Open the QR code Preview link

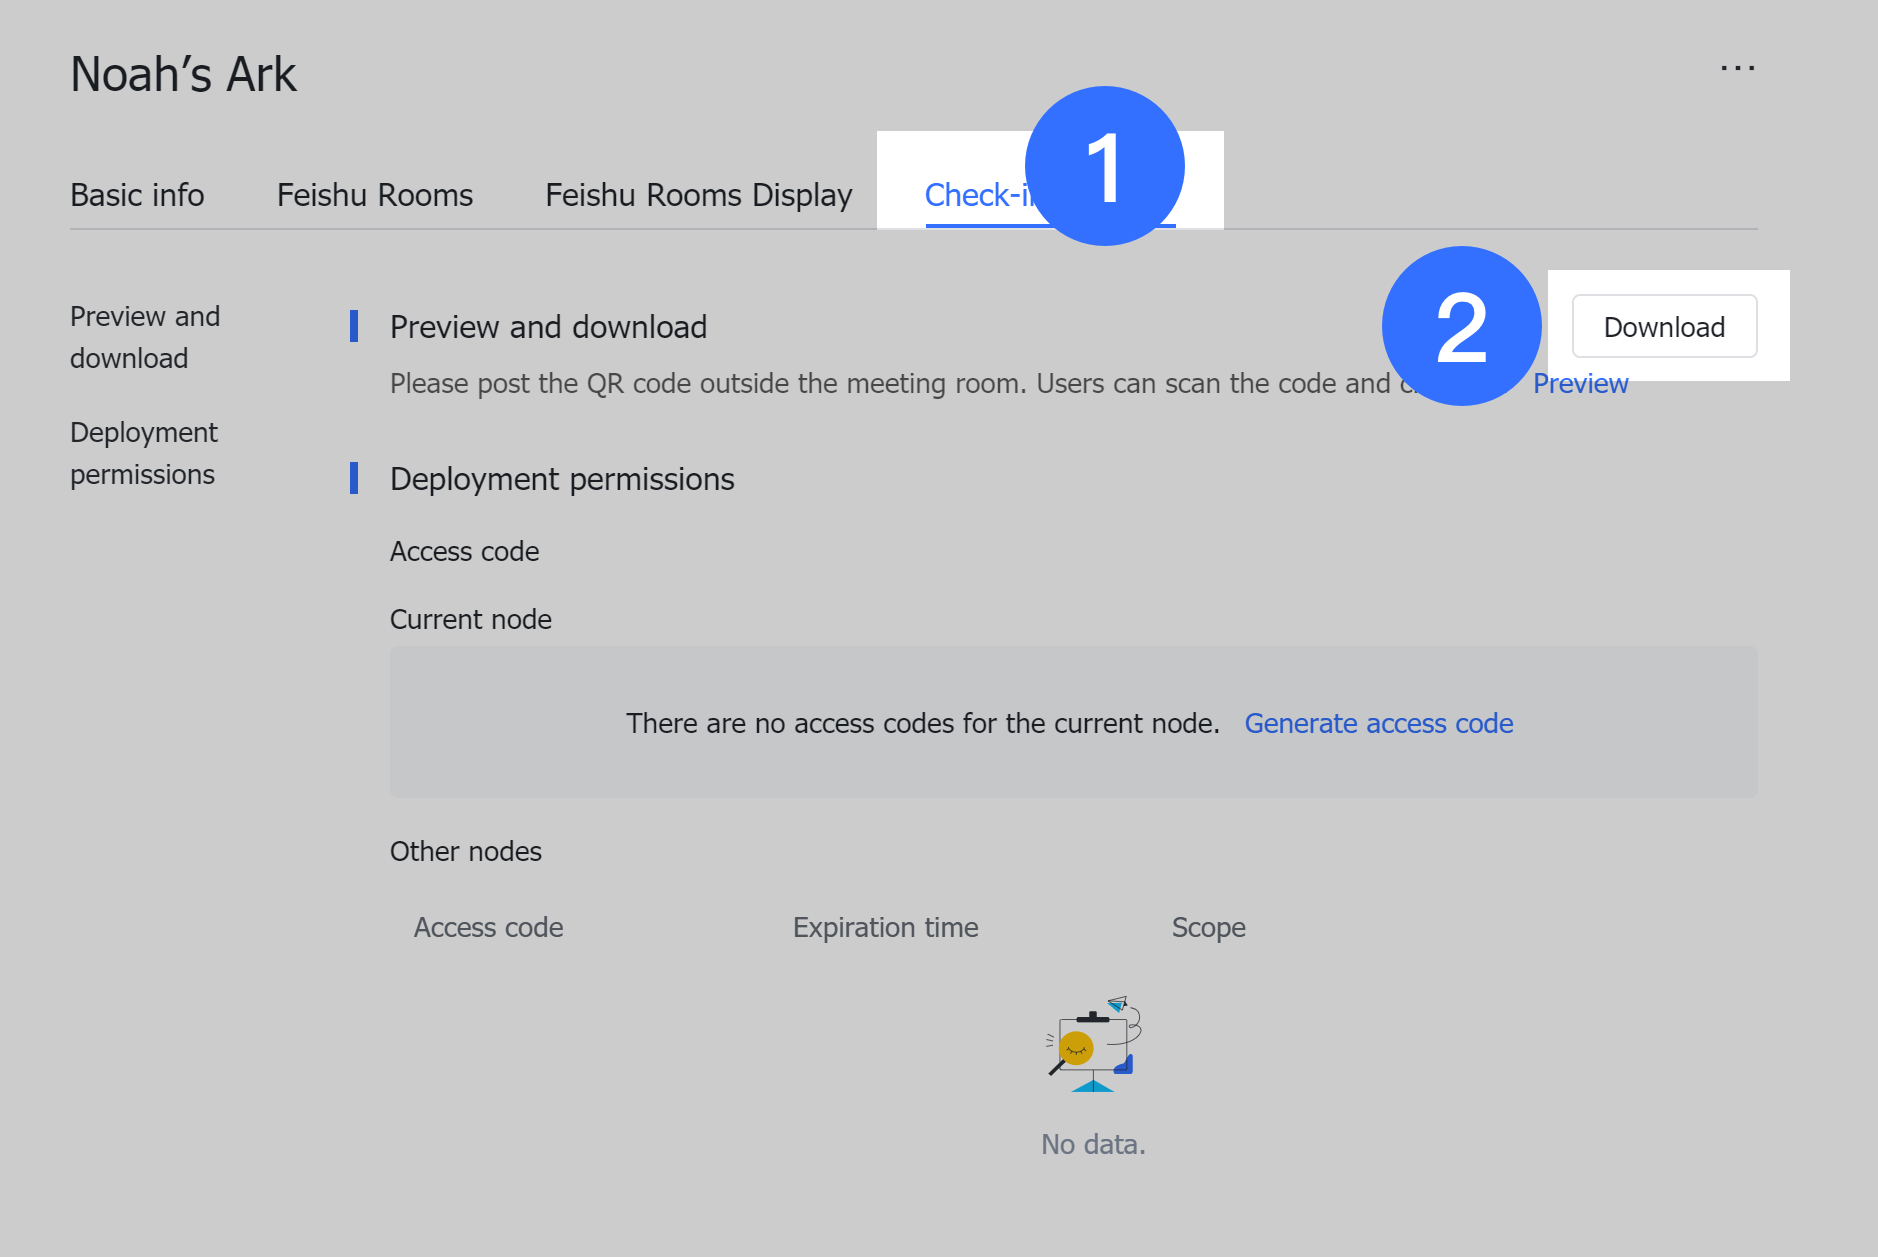coord(1581,383)
